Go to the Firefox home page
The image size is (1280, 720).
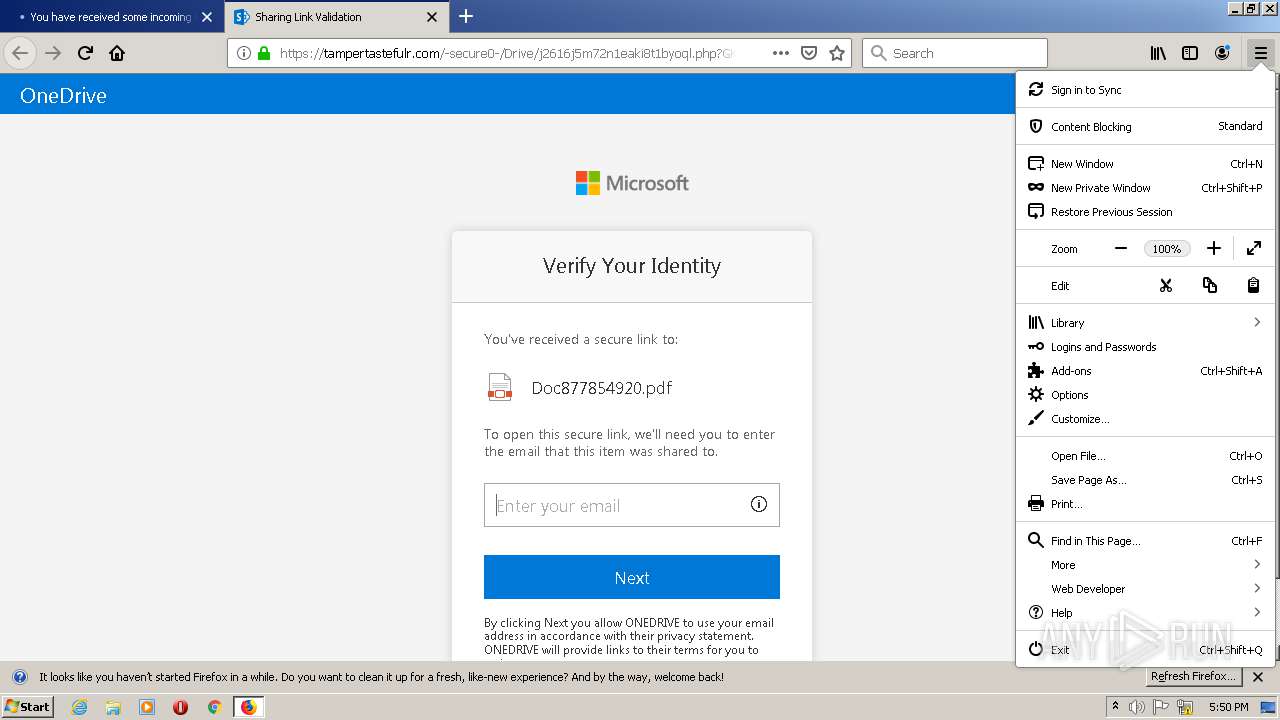tap(117, 53)
